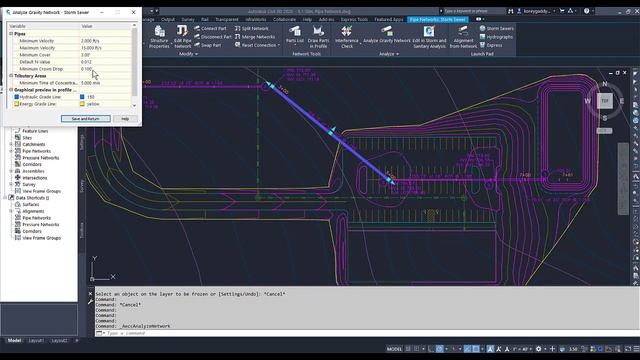The image size is (640, 360).
Task: Collapse the Tributary Areas section
Action: click(x=11, y=76)
